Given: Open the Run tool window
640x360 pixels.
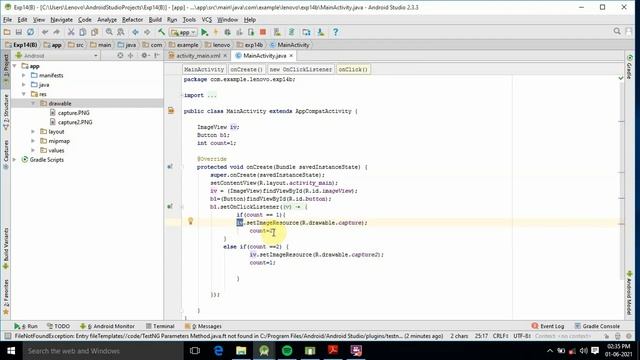Looking at the screenshot, I should (26, 326).
